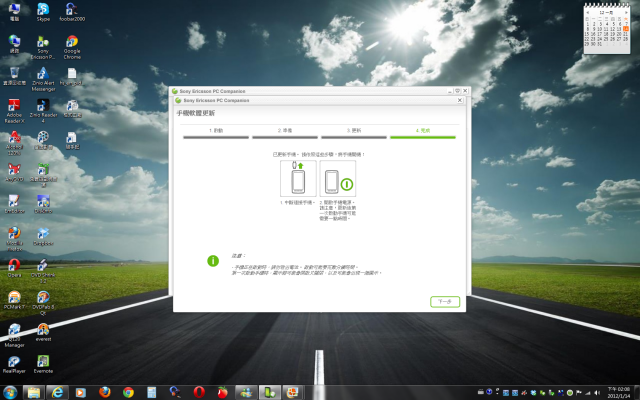Open Windows Media Player taskbar icon

tap(81, 392)
